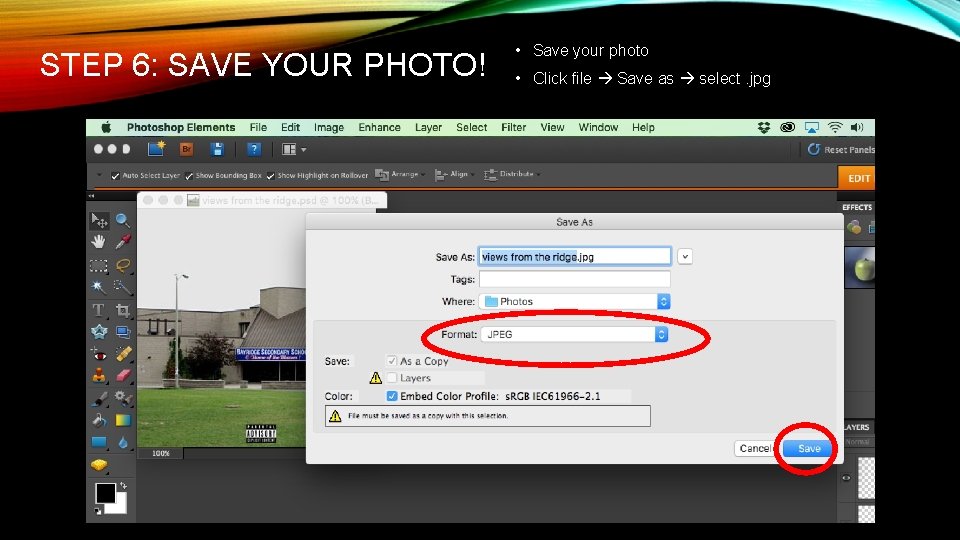Select the Crop tool

click(122, 310)
